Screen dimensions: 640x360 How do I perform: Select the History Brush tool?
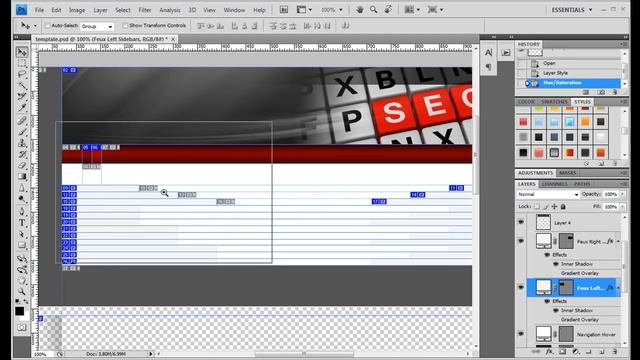click(22, 154)
